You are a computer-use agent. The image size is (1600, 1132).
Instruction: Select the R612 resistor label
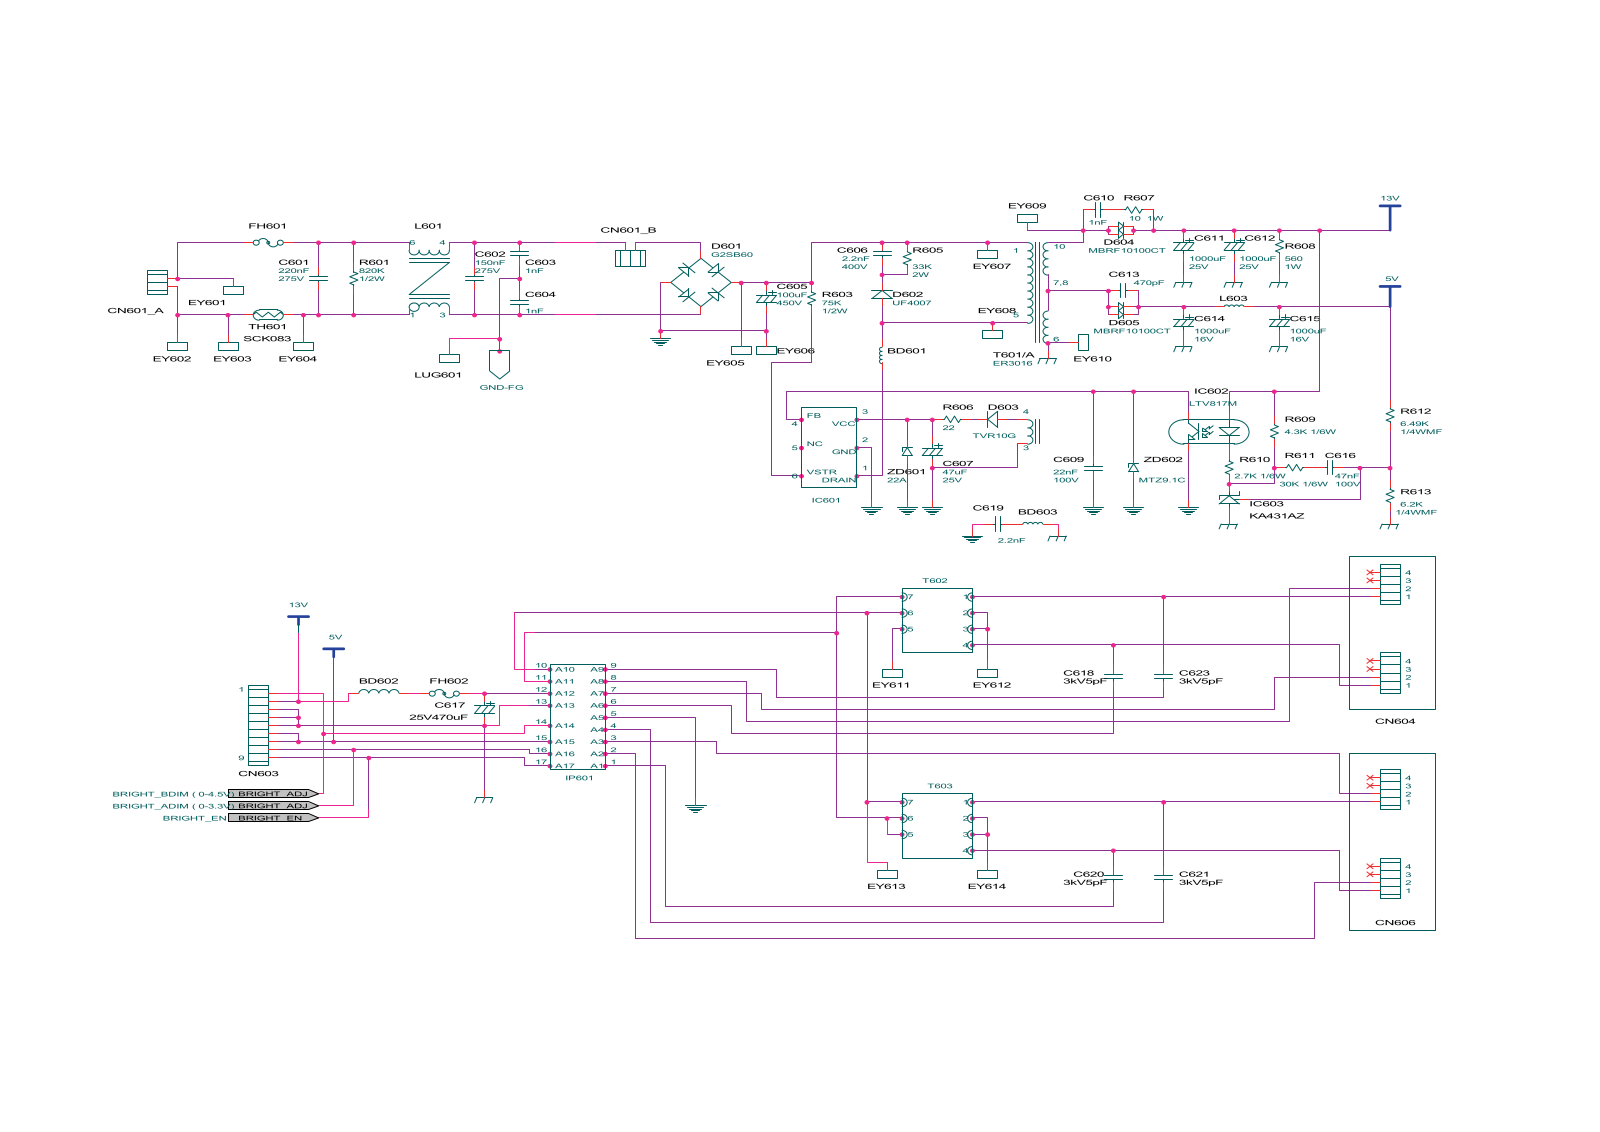pos(1416,411)
